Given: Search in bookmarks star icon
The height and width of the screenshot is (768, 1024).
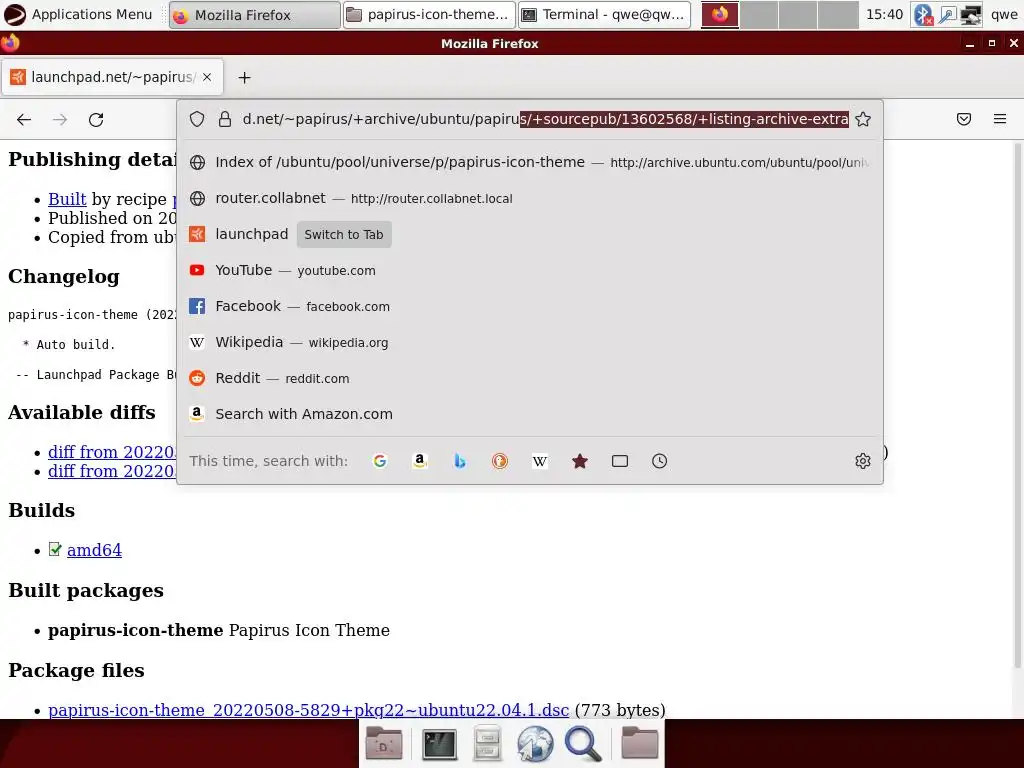Looking at the screenshot, I should [580, 461].
